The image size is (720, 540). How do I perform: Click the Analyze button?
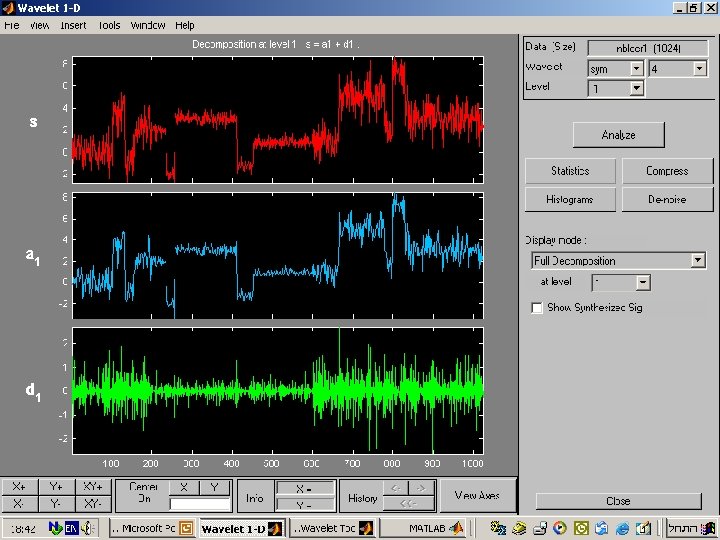click(618, 135)
